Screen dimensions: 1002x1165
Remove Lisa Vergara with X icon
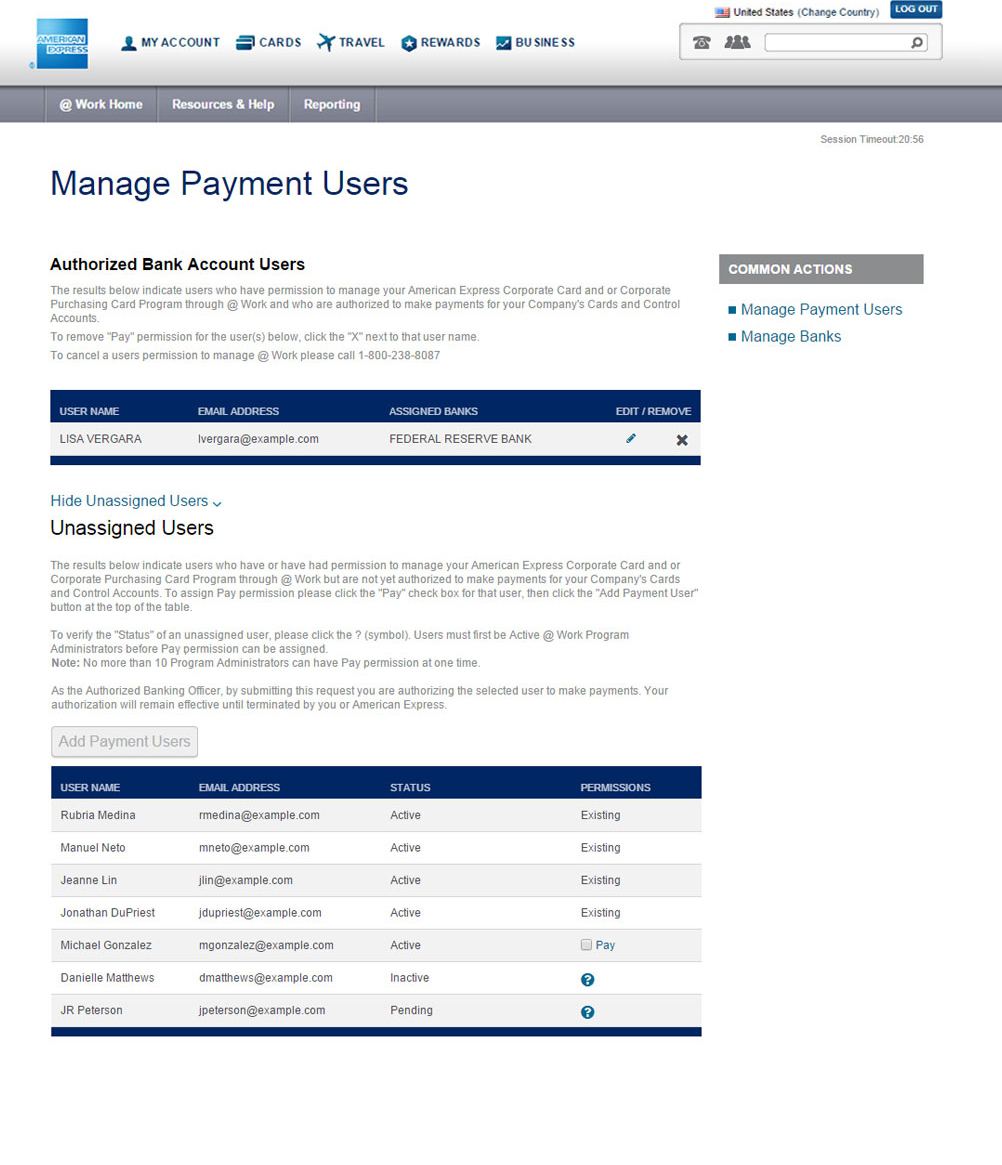click(682, 440)
